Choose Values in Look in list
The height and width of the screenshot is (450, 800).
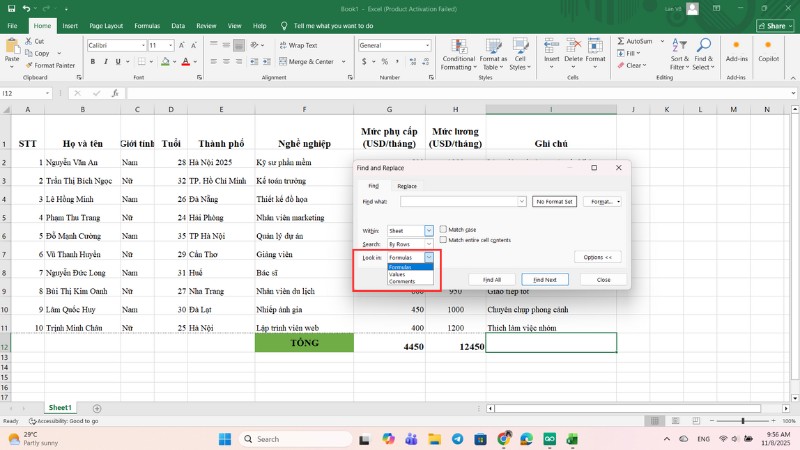point(398,274)
